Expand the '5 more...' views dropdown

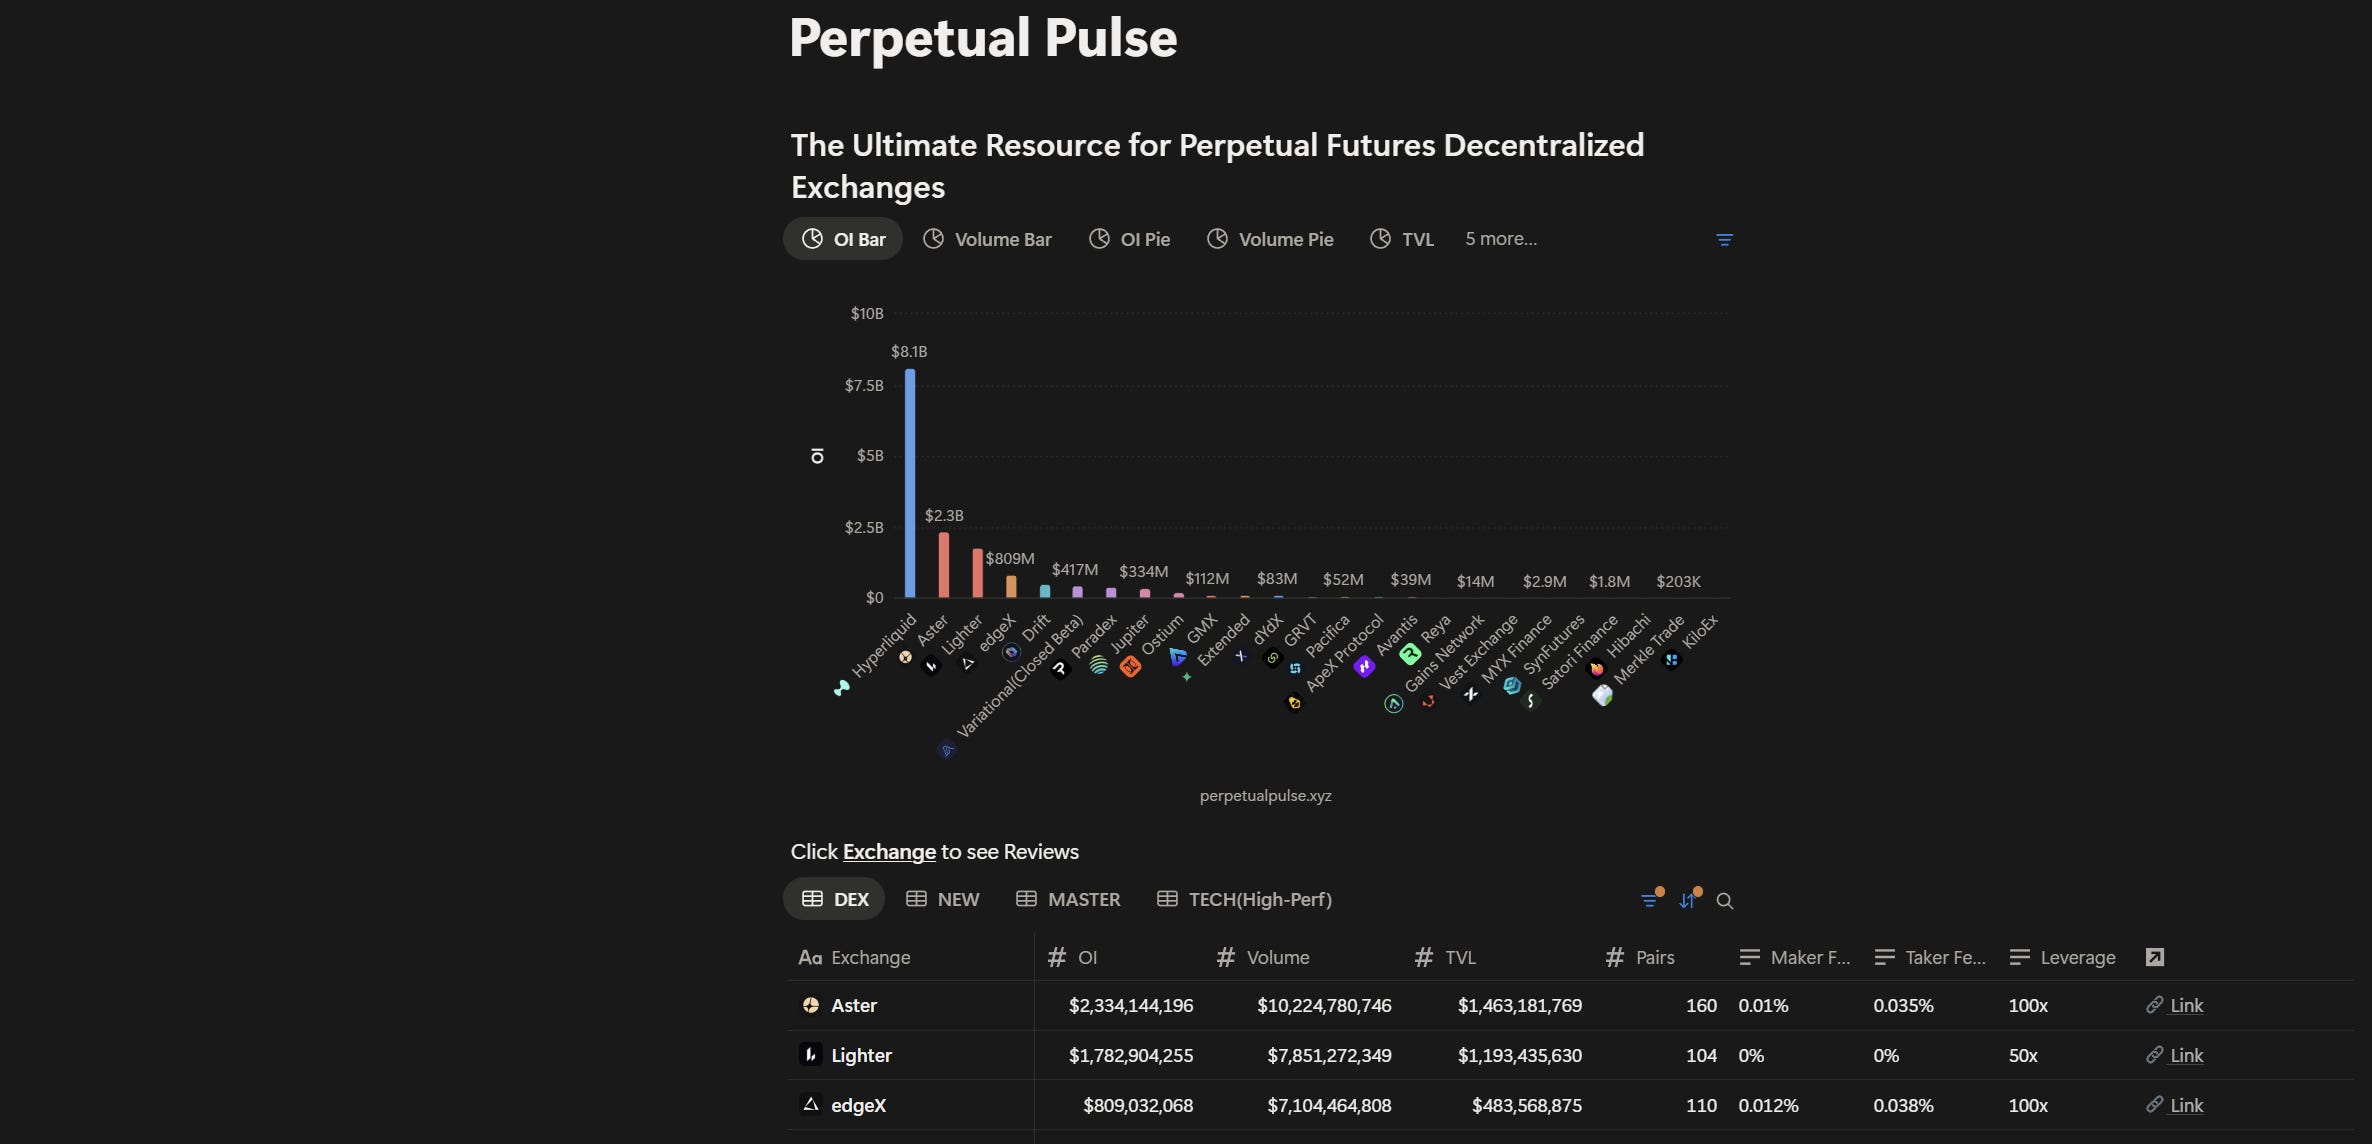coord(1501,239)
